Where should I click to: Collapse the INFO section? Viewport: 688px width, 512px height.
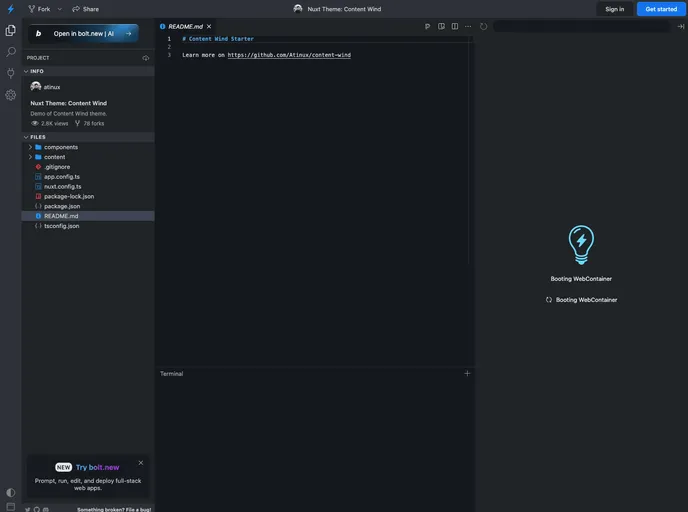click(88, 71)
